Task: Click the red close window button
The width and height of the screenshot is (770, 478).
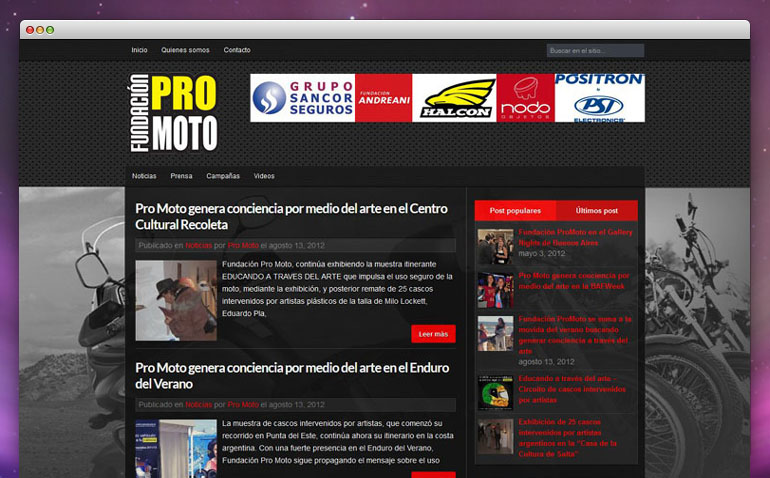Action: pyautogui.click(x=30, y=30)
